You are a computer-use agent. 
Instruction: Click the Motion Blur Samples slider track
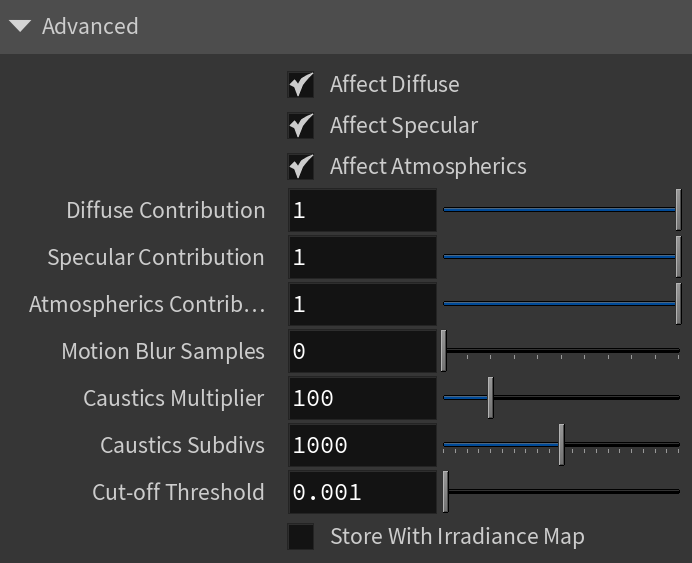point(561,351)
